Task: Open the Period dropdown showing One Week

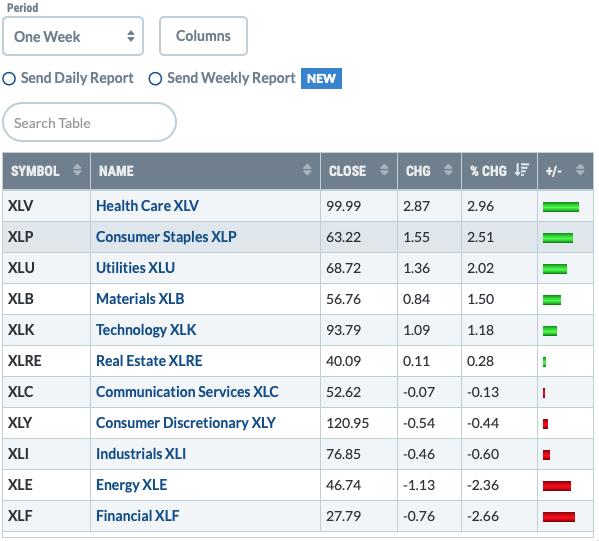Action: tap(73, 36)
